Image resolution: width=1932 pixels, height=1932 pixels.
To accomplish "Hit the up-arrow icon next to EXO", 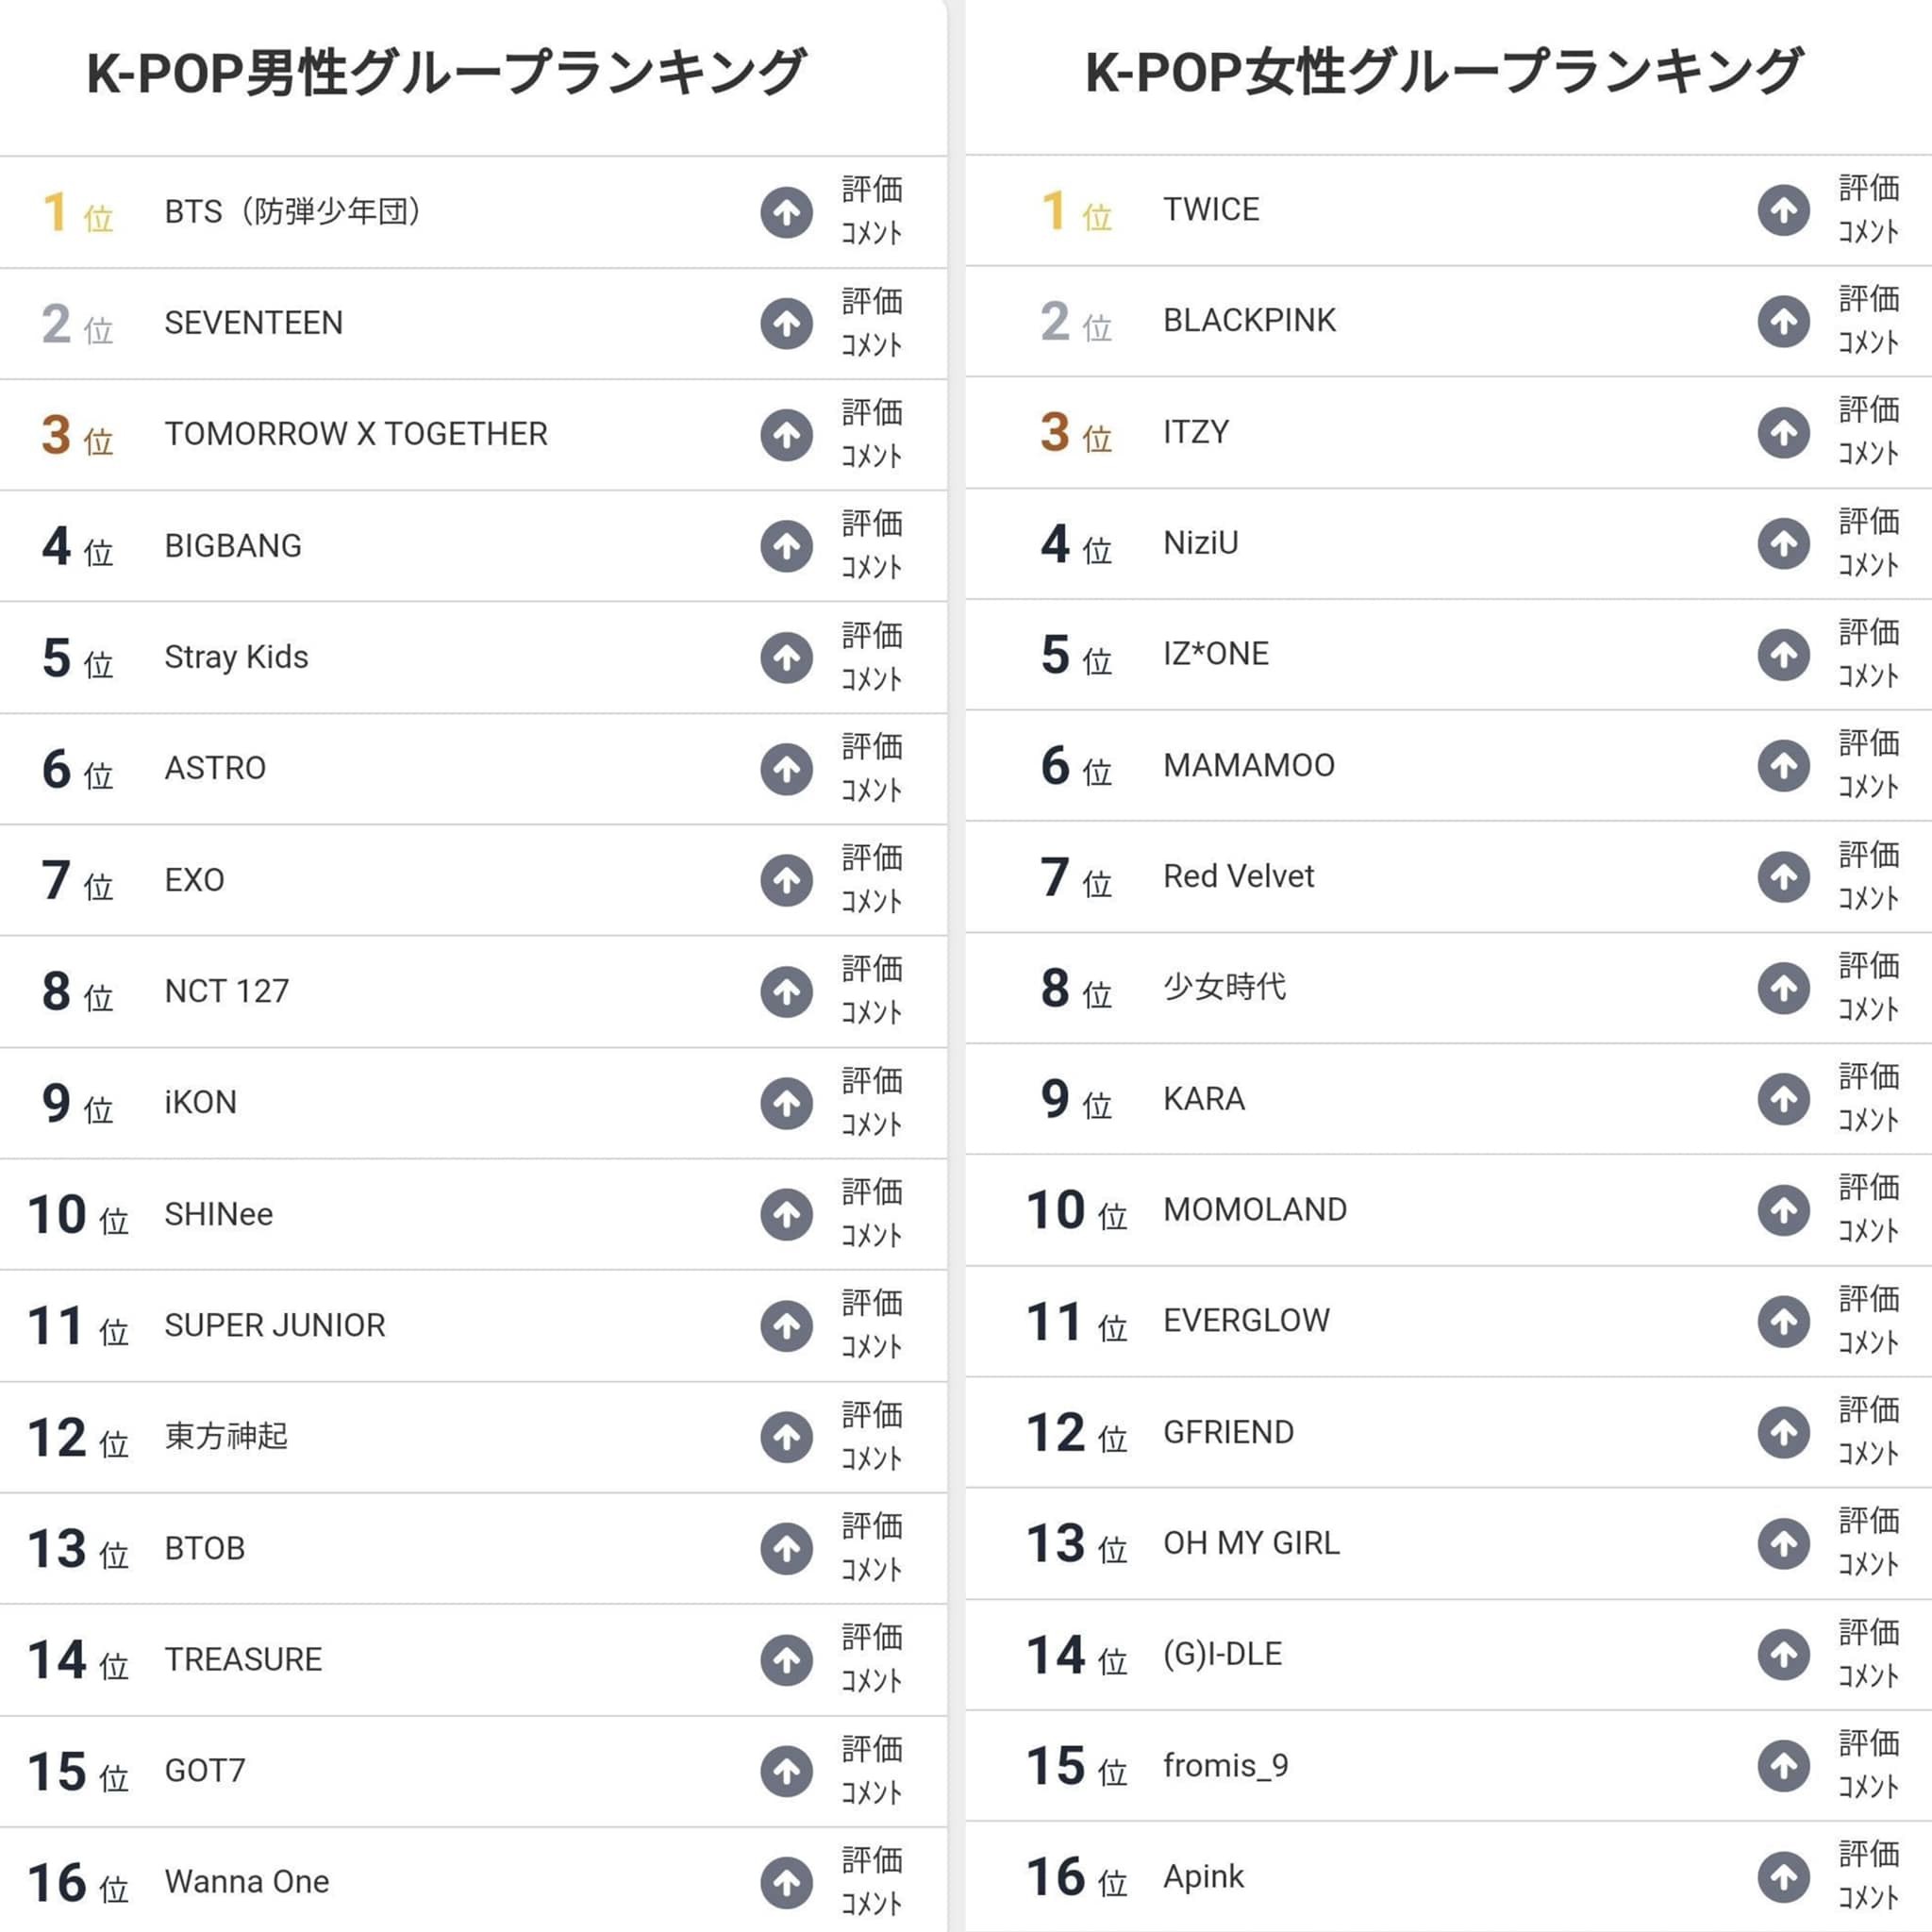I will tap(786, 880).
